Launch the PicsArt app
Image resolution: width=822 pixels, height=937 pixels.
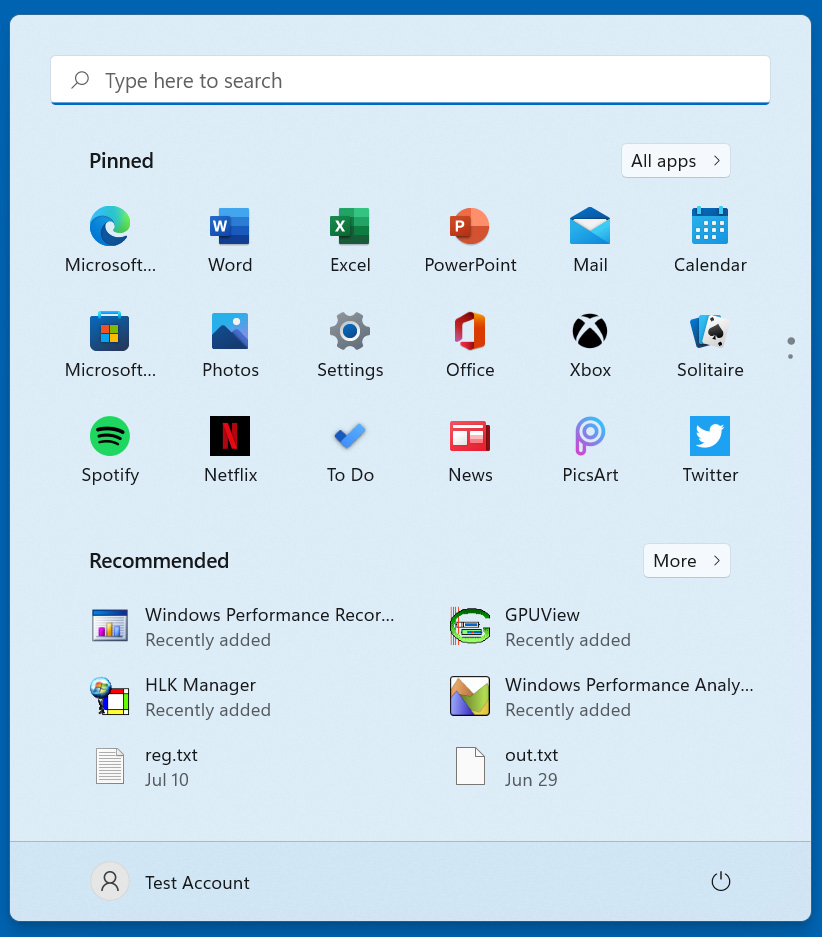click(x=590, y=449)
